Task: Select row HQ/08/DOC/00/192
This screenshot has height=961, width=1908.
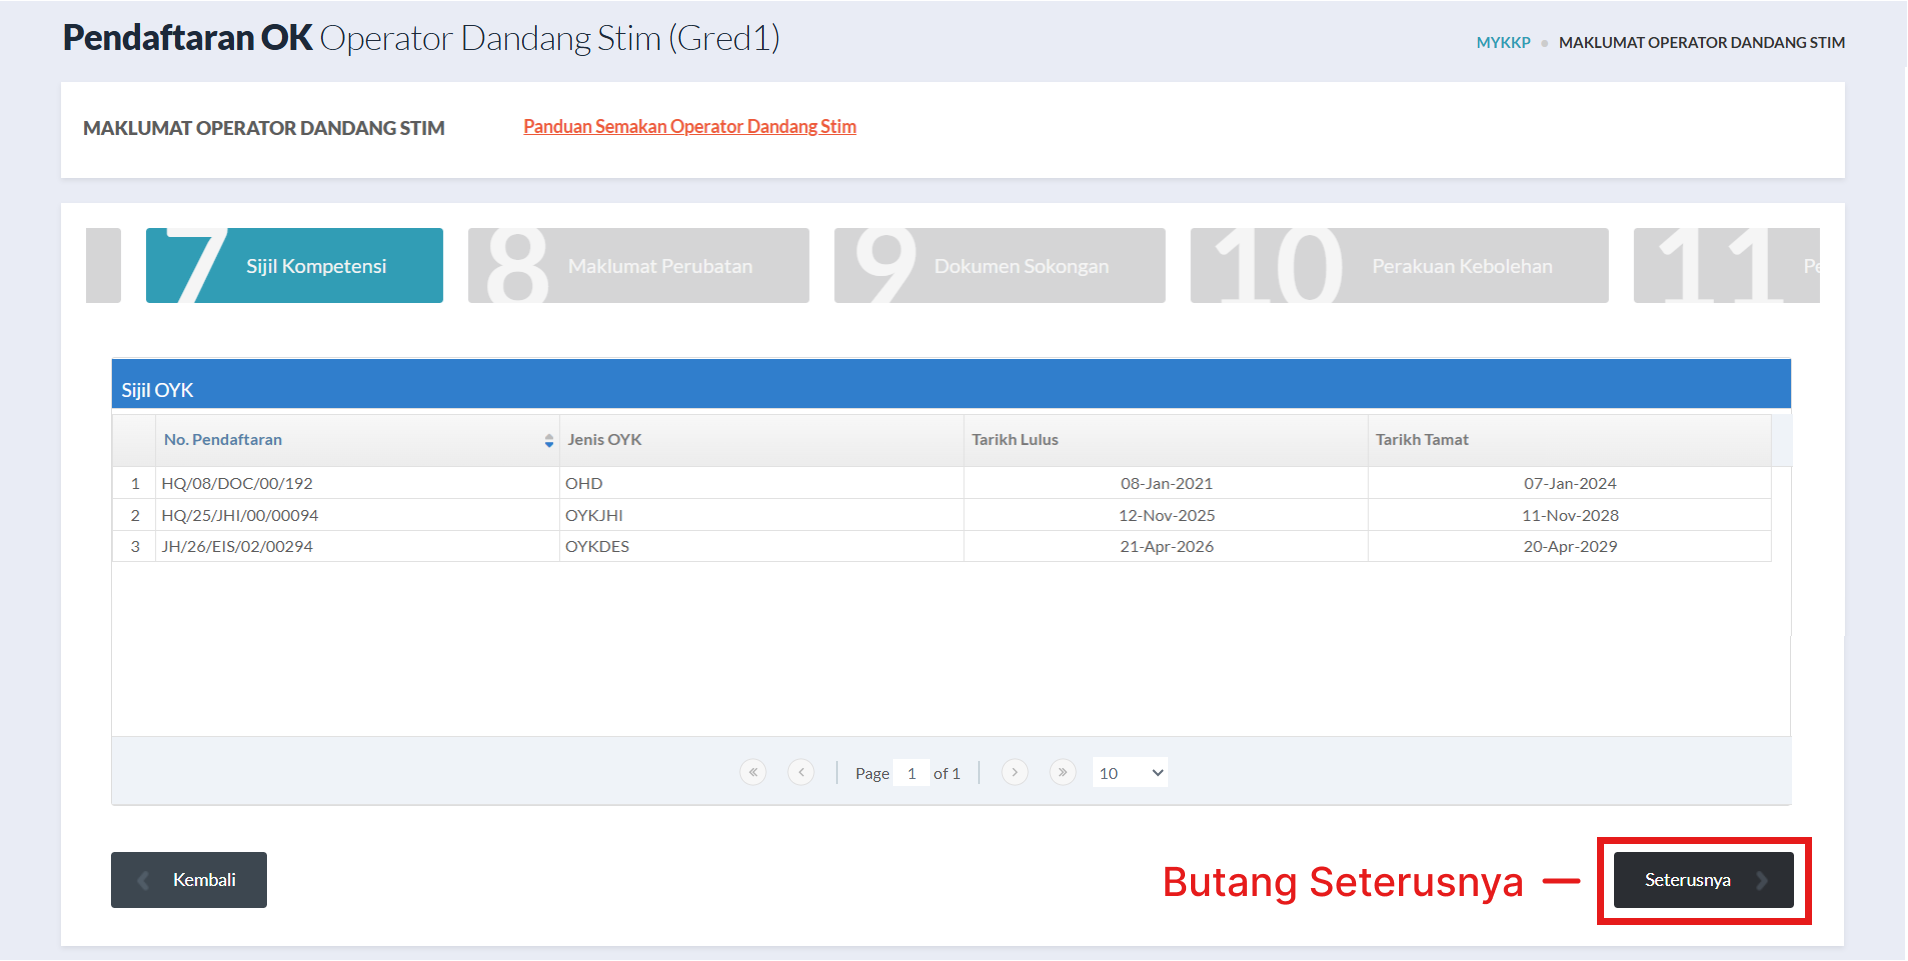Action: pos(237,483)
